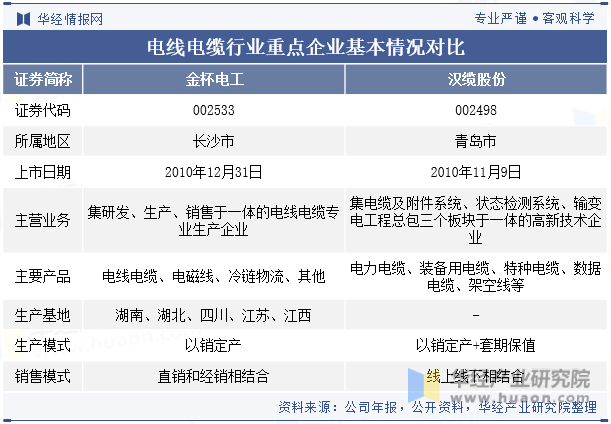Screen dimensions: 611x424
Task: Click the 集电缆及附件系统 business description
Action: point(476,221)
